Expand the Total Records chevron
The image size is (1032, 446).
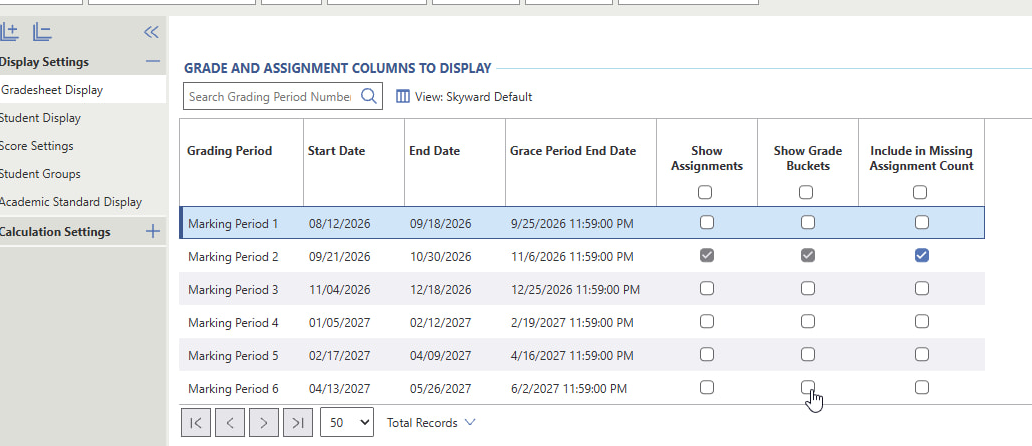point(470,422)
